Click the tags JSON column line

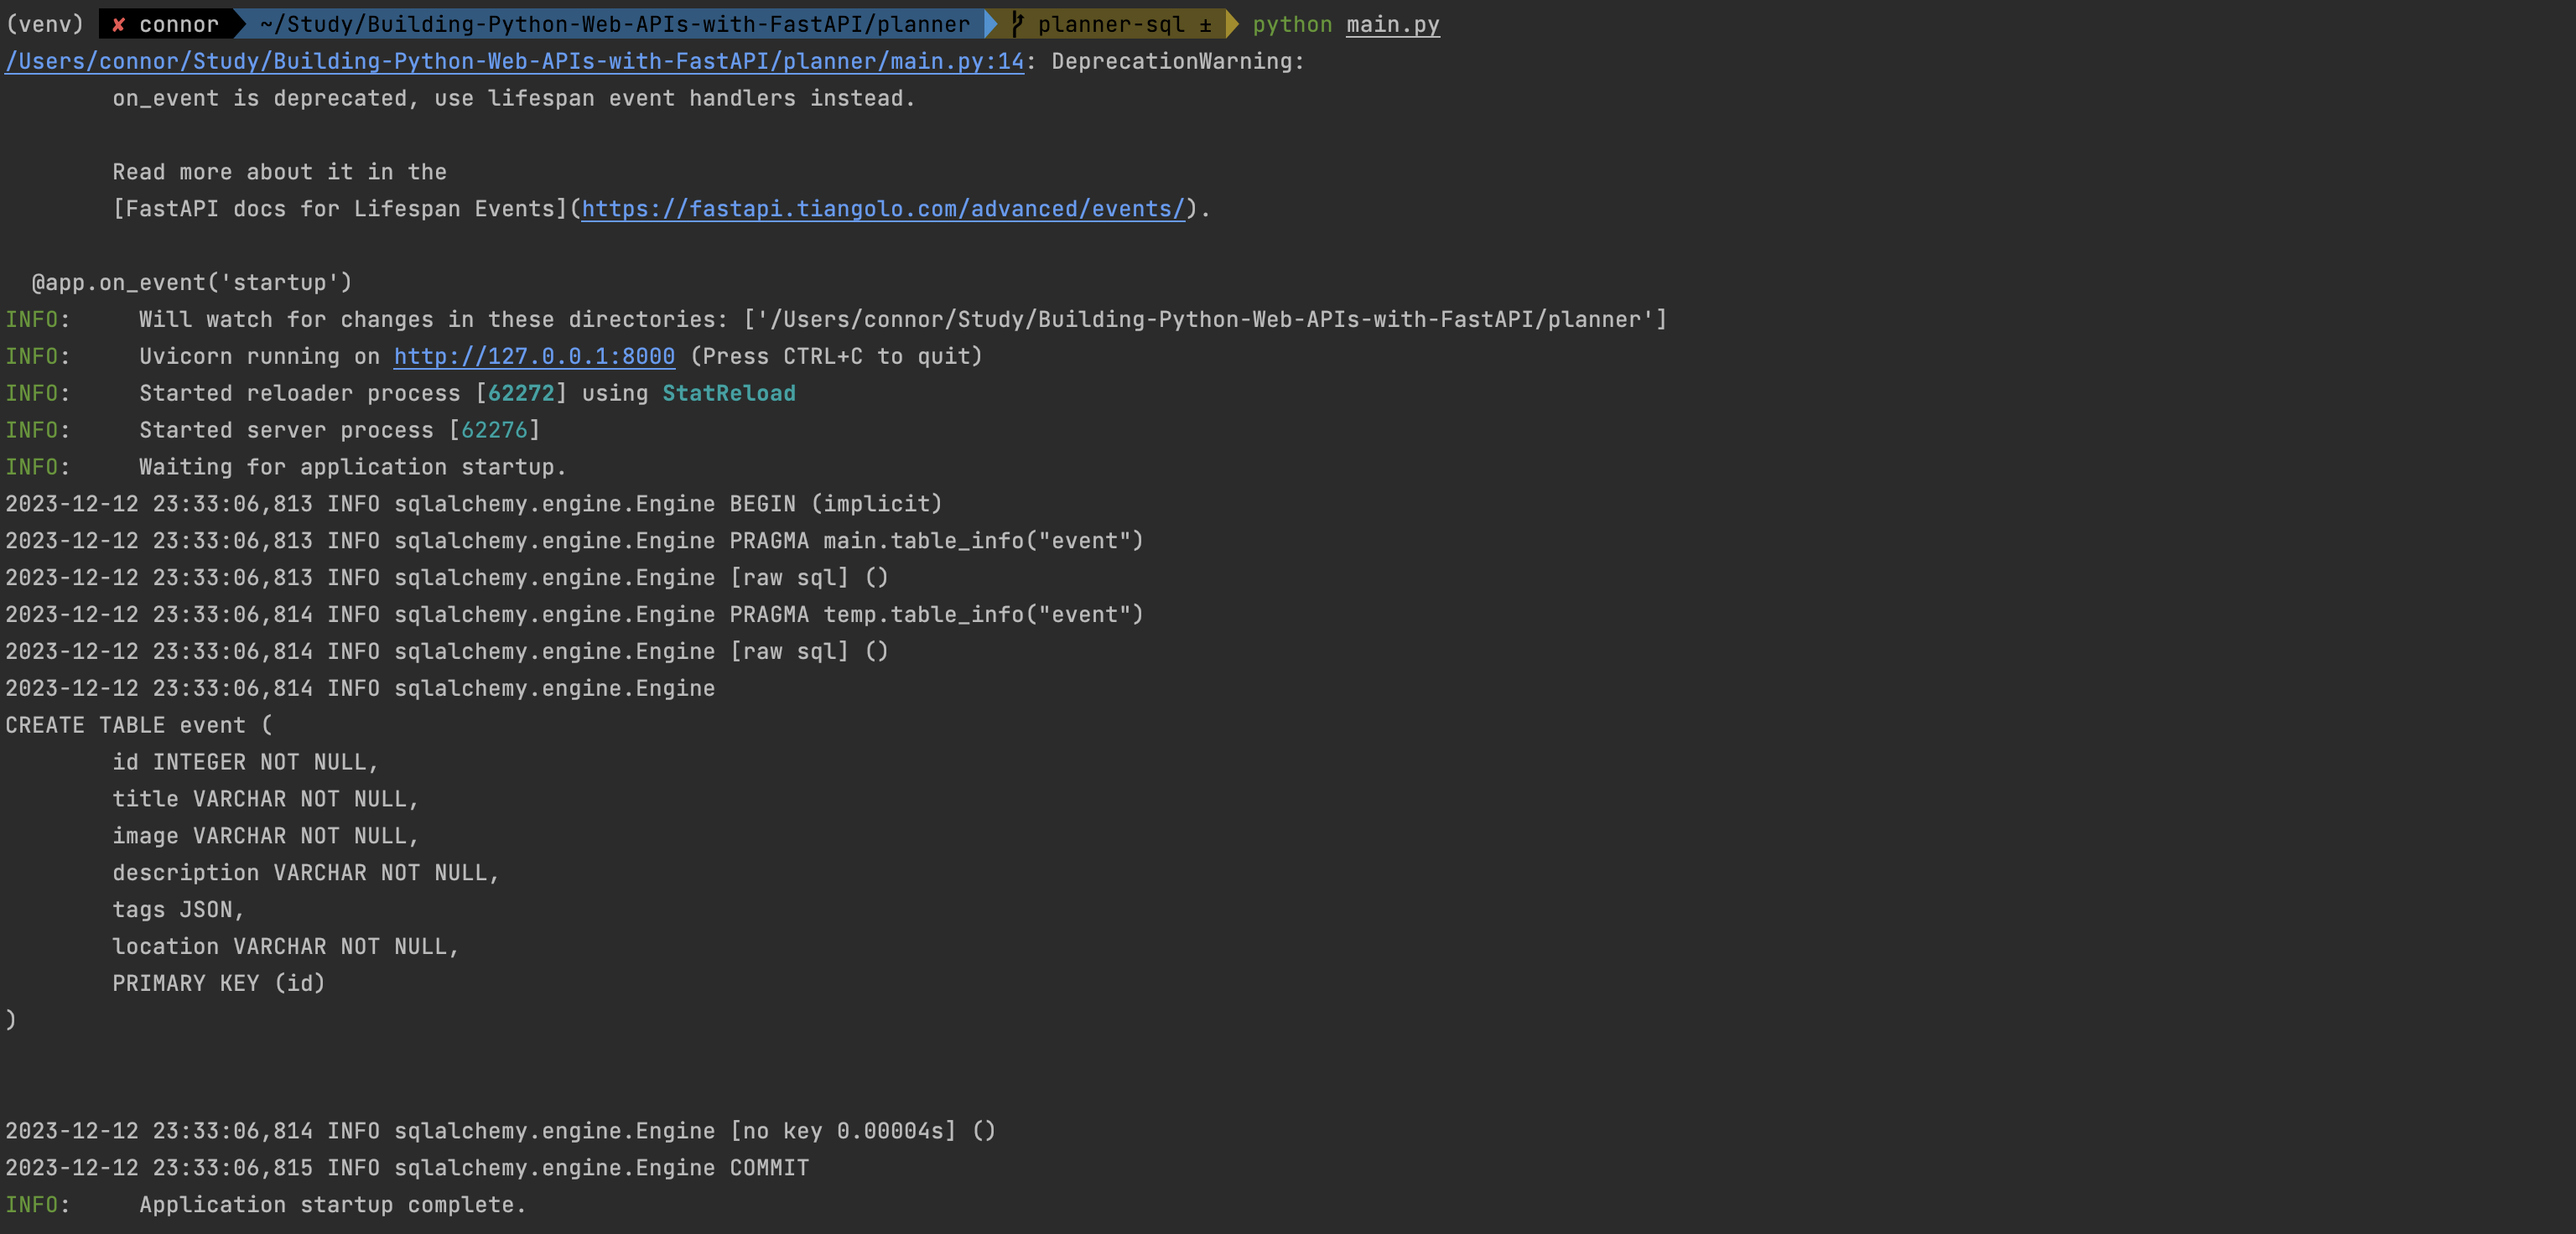coord(177,909)
